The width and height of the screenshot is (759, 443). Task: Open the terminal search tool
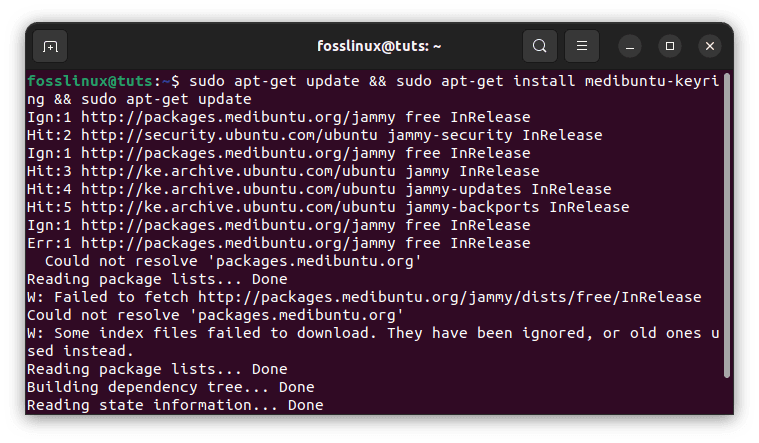(540, 46)
